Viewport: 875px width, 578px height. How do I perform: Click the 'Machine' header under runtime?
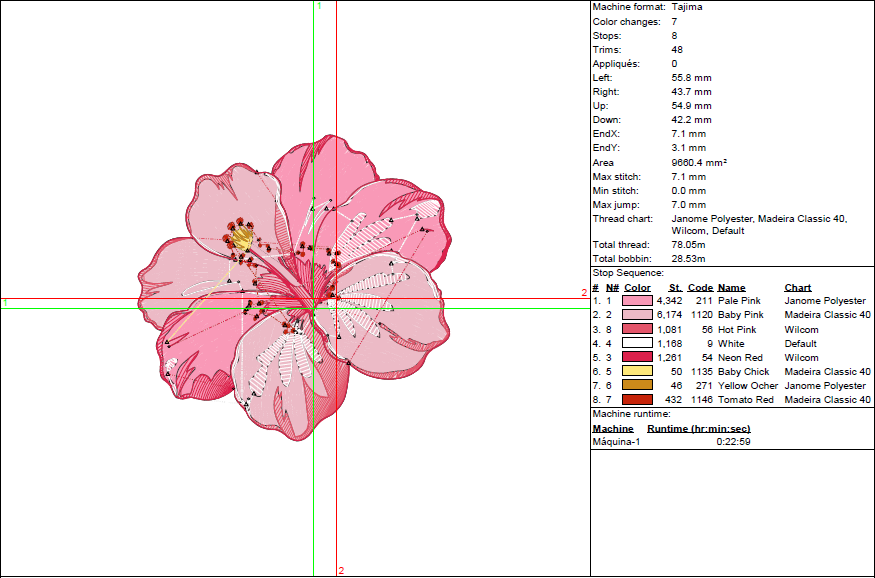point(612,429)
